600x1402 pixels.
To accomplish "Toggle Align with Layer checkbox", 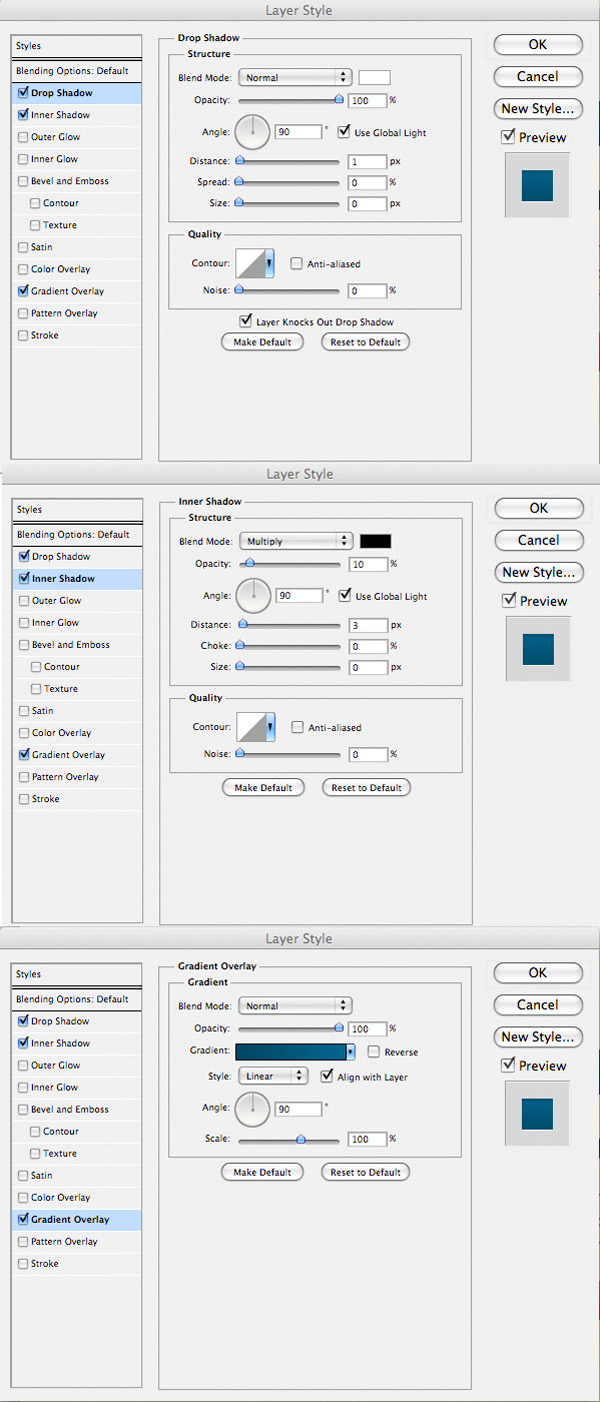I will [327, 1077].
